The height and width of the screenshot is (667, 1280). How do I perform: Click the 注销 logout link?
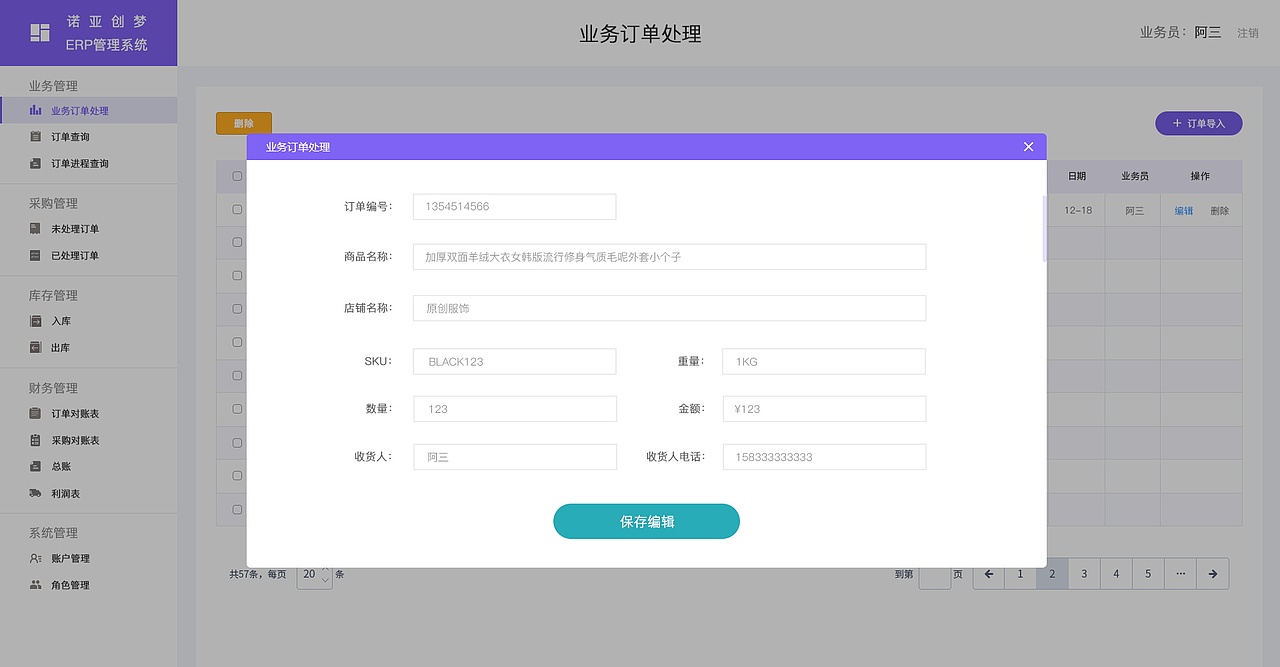tap(1248, 31)
